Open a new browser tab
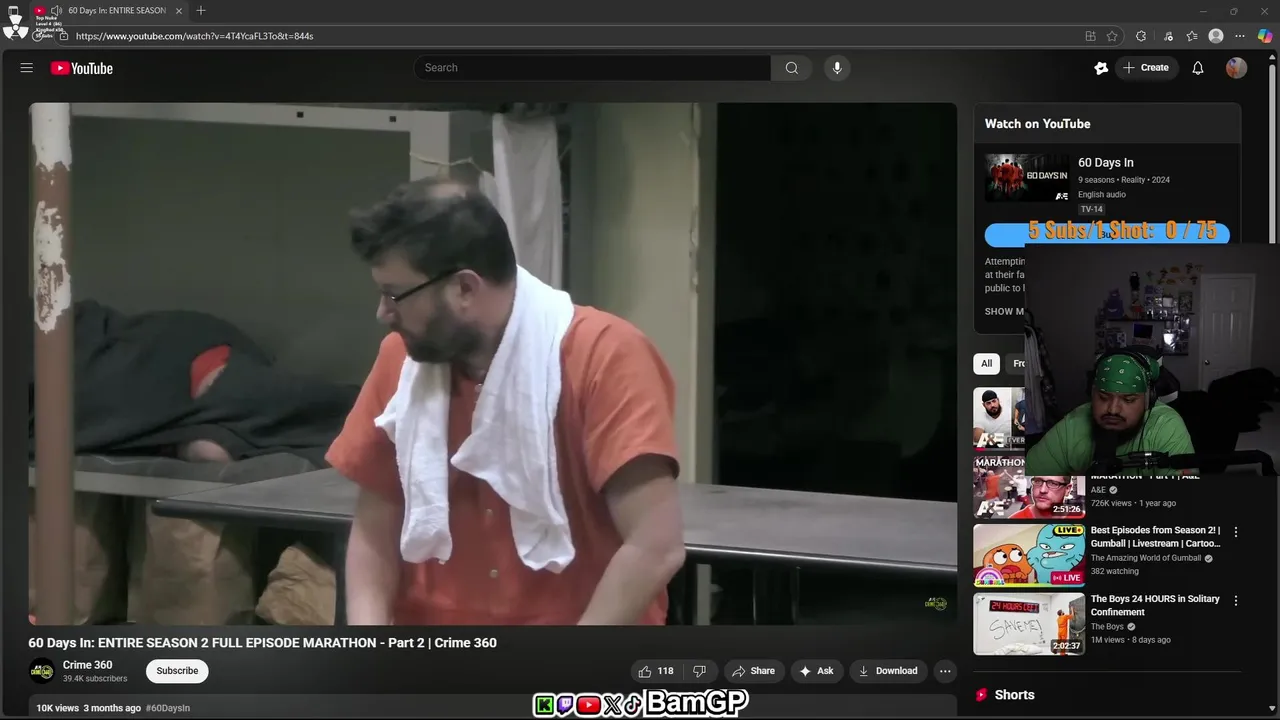Viewport: 1280px width, 720px height. click(201, 11)
